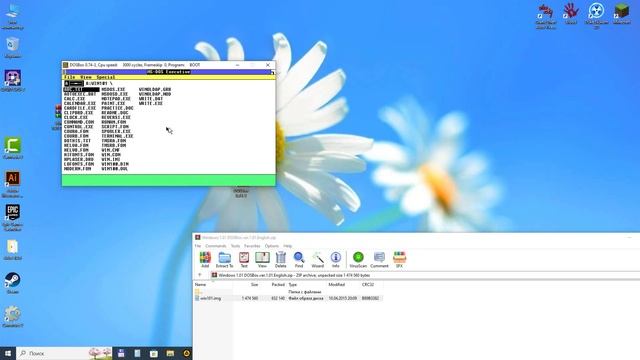Screen dimensions: 640x360
Task: Select the img file row in WinRAR
Action: coord(288,298)
